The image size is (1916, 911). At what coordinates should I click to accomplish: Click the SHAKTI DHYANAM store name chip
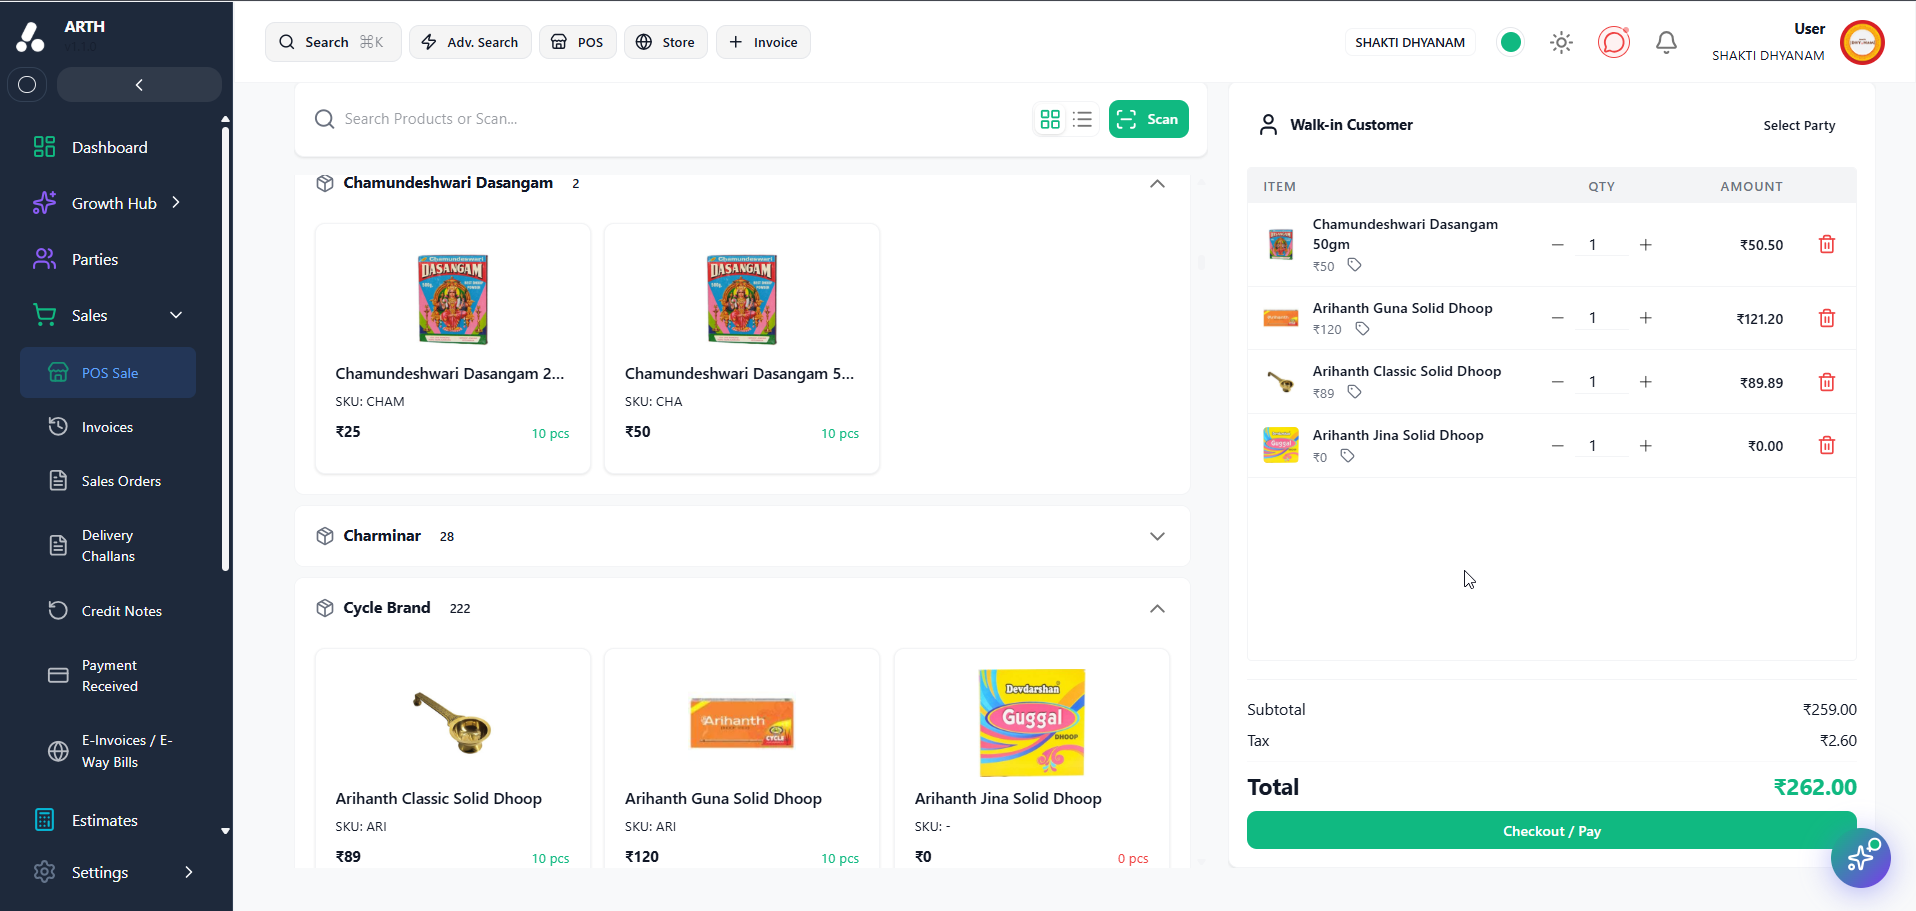pos(1410,42)
